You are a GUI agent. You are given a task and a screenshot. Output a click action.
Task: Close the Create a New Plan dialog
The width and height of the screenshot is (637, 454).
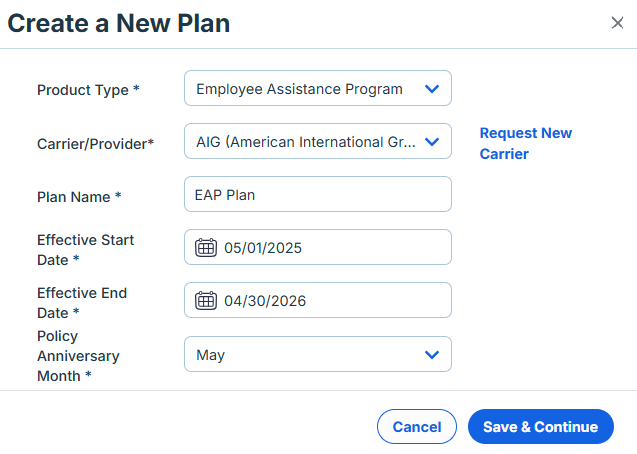point(617,23)
